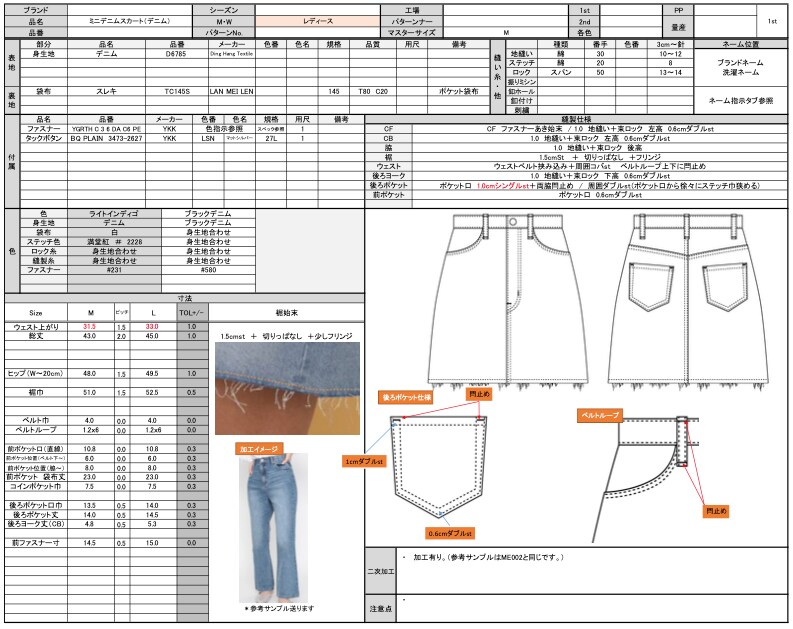793x629 pixels.
Task: Select the orange ベルトループ callout label
Action: [x=600, y=415]
